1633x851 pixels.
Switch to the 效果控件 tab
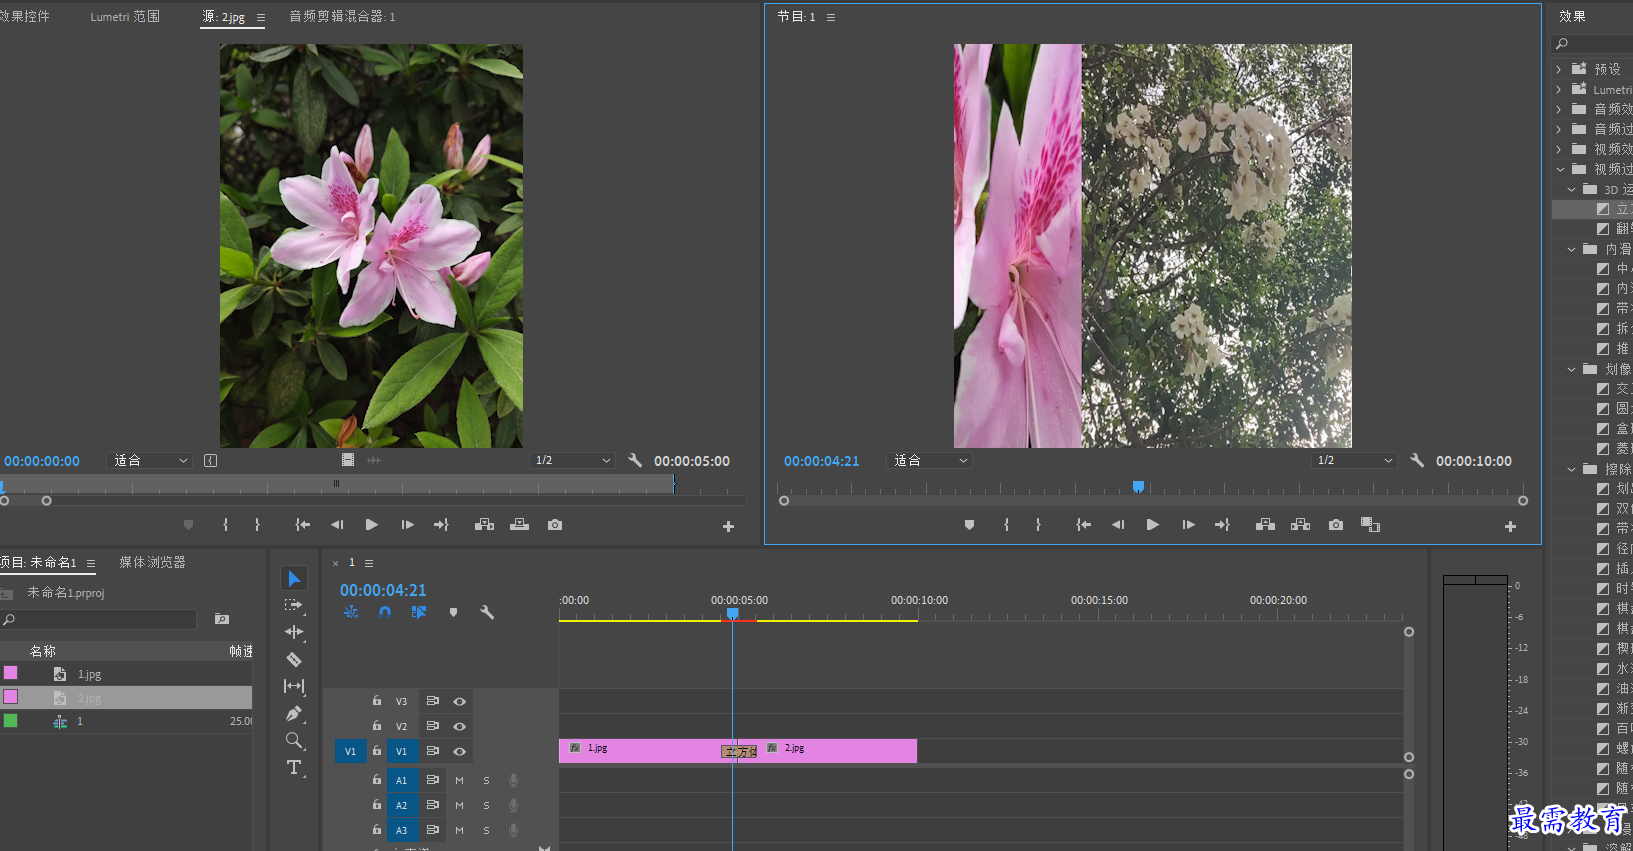(x=24, y=16)
